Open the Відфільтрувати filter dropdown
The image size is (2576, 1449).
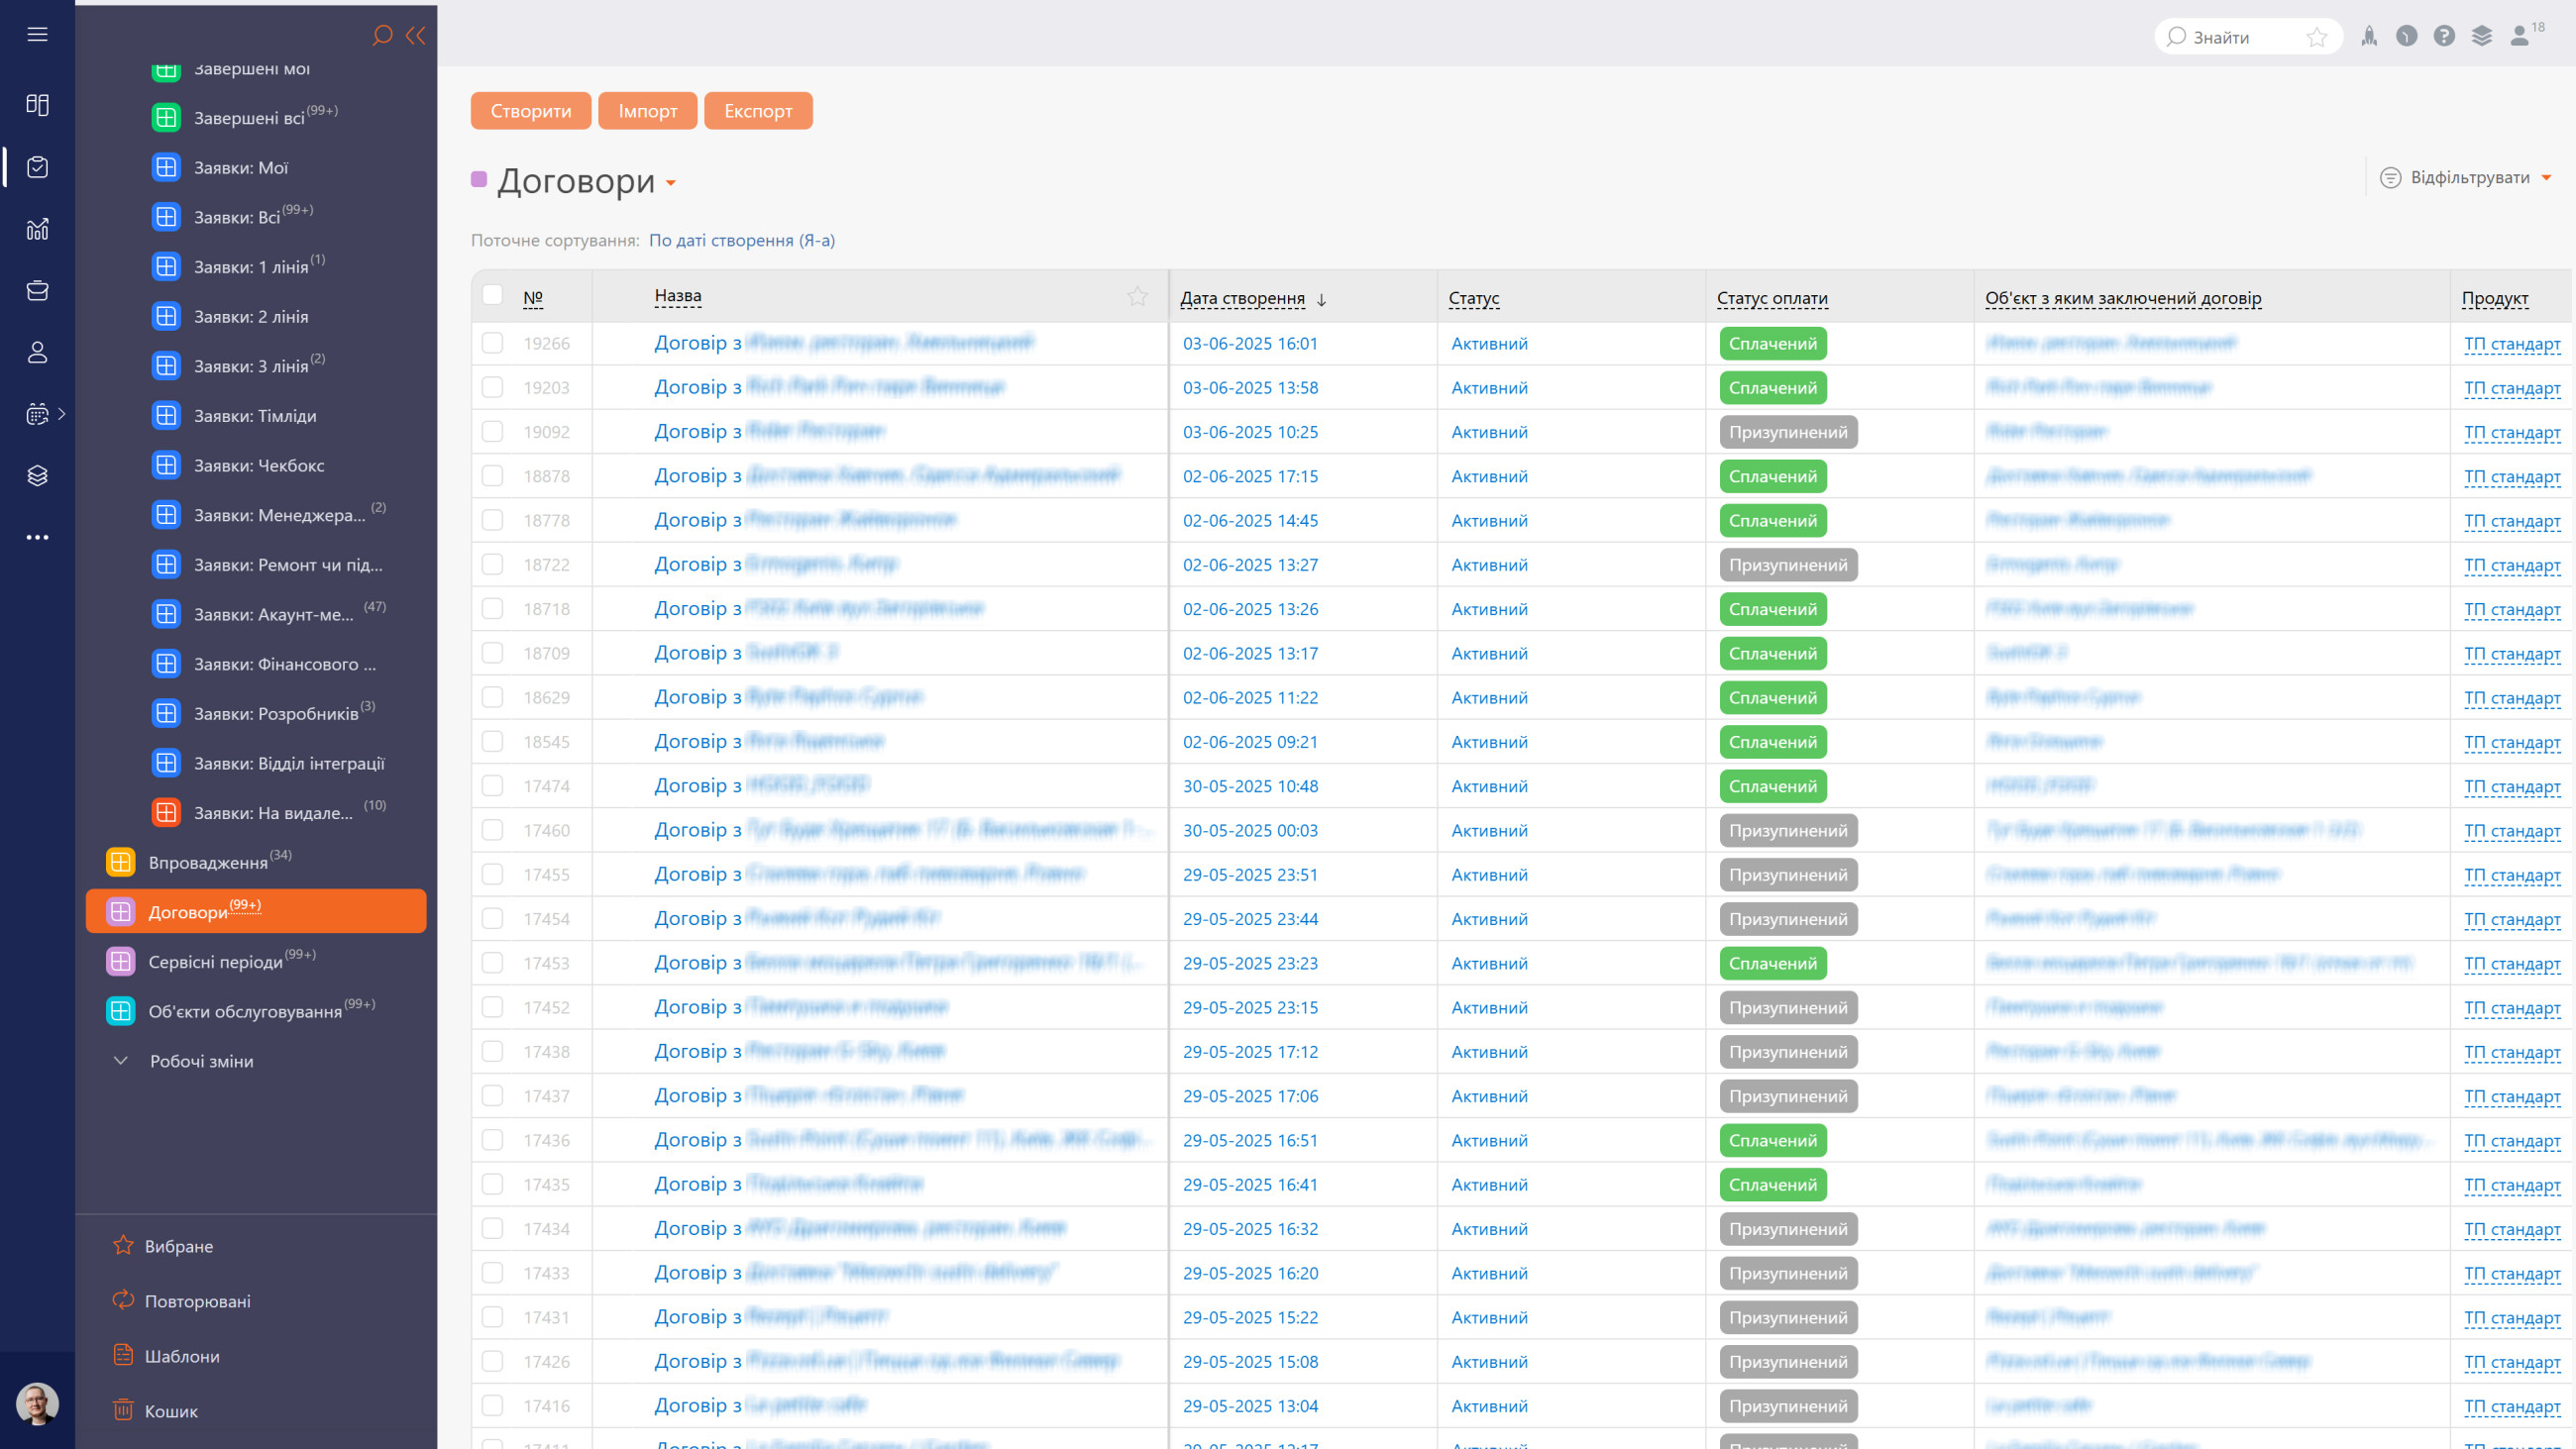coord(2467,177)
